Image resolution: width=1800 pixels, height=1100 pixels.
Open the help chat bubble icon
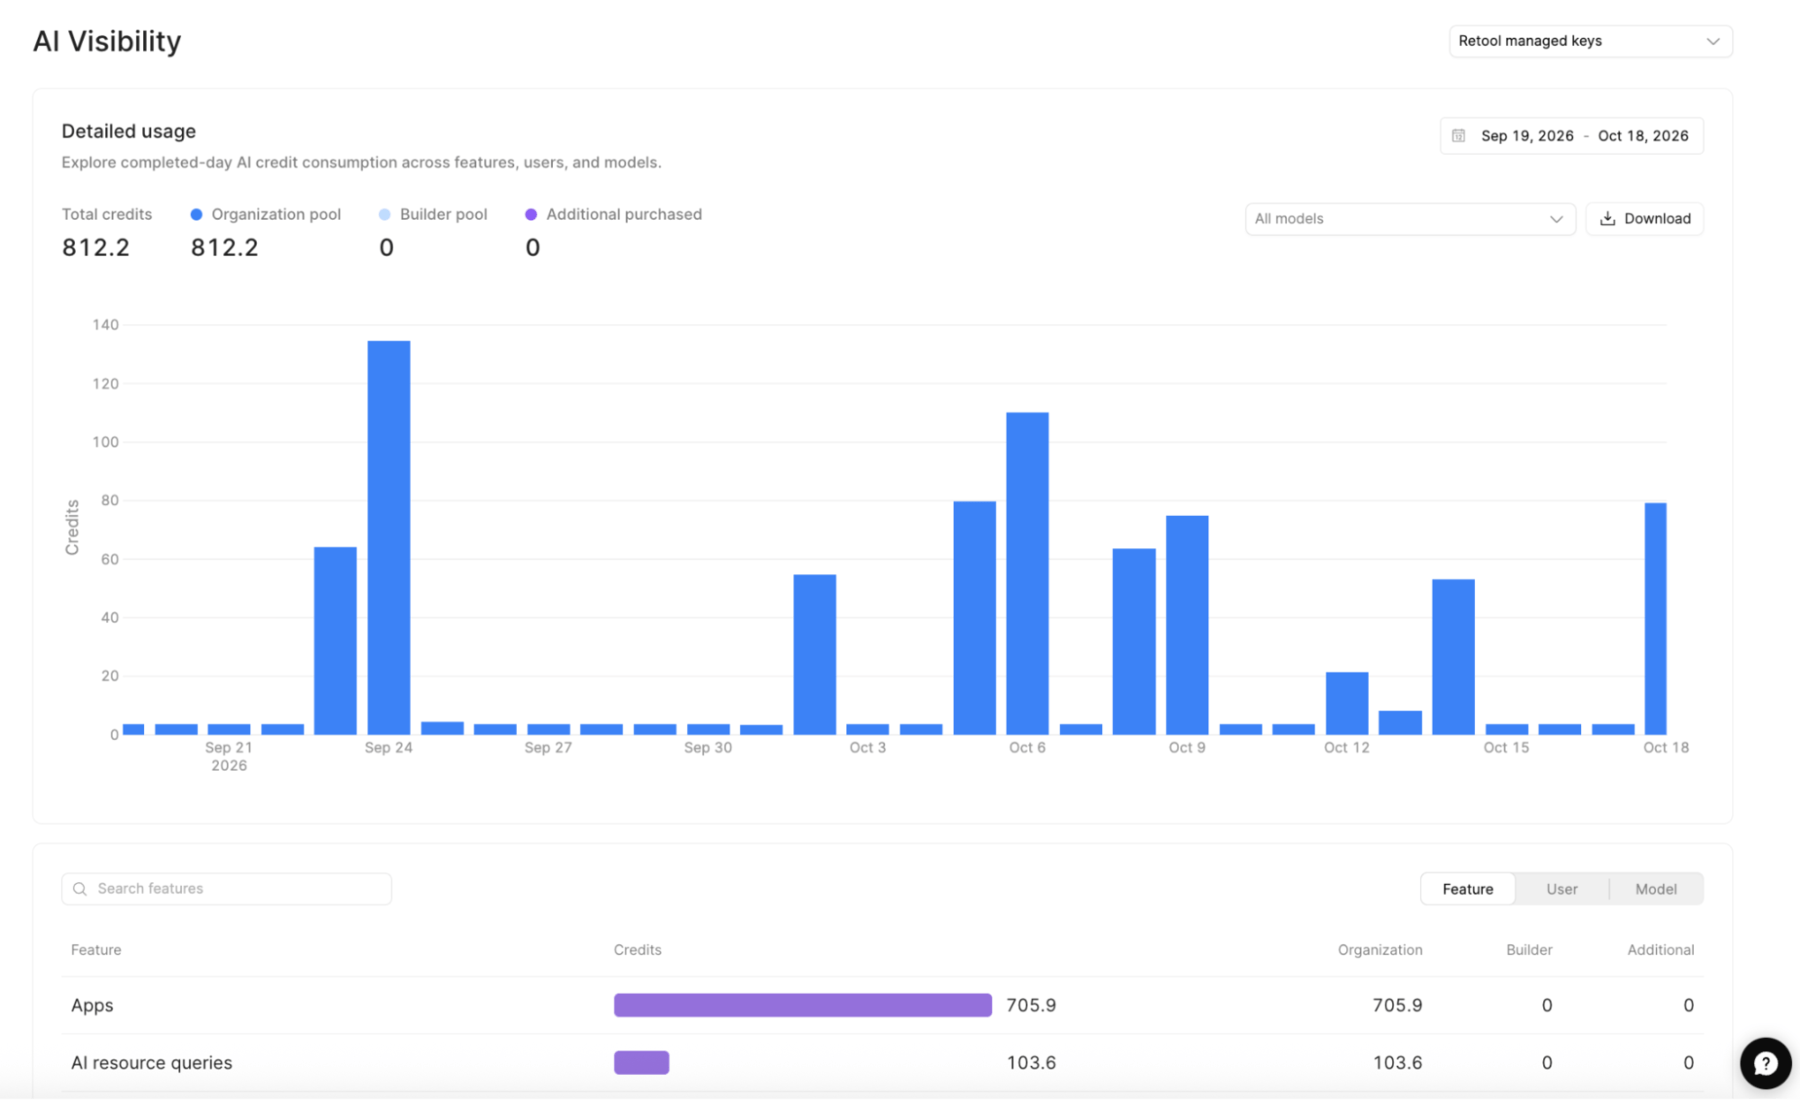point(1765,1063)
